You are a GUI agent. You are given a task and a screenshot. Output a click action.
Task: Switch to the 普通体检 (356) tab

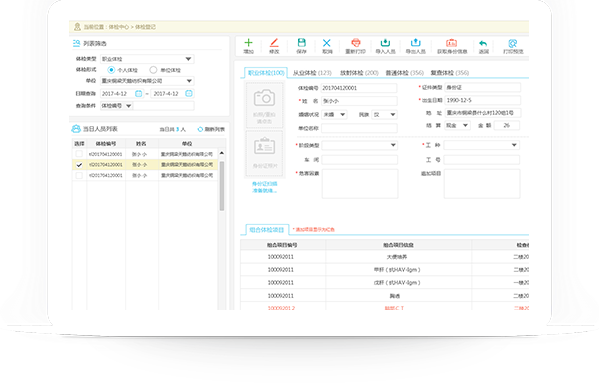point(405,73)
